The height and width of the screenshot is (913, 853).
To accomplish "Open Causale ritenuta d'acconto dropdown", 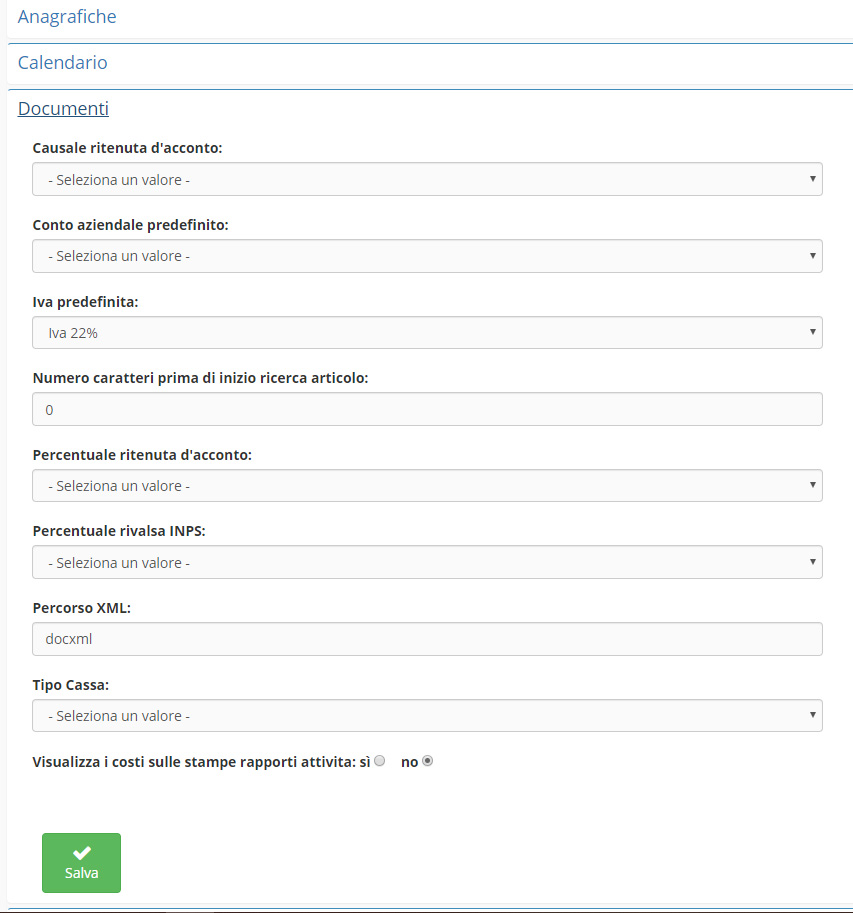I will pos(427,180).
